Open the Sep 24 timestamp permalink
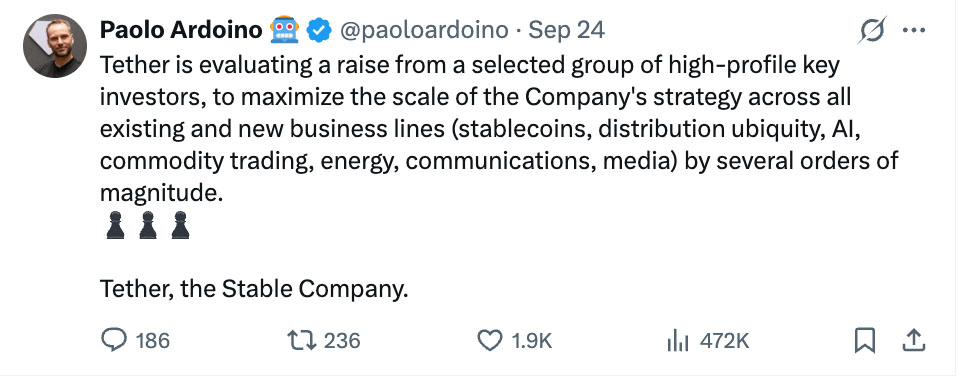This screenshot has height=376, width=970. pyautogui.click(x=566, y=30)
